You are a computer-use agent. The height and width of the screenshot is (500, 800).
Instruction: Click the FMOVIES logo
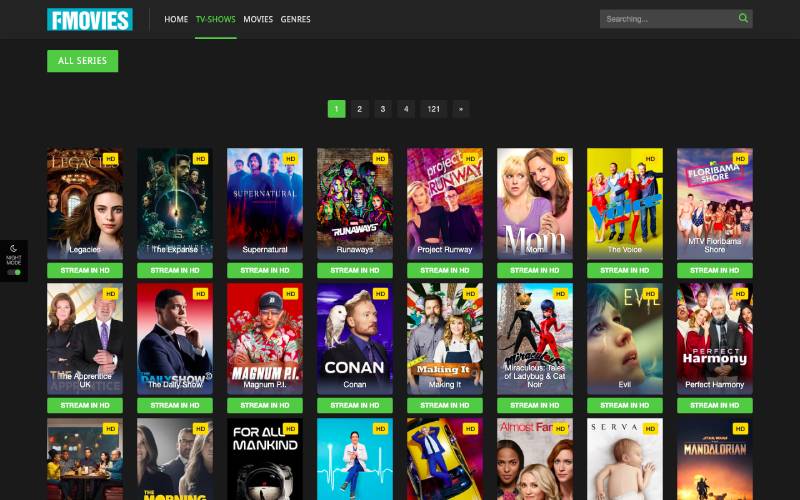click(x=90, y=19)
